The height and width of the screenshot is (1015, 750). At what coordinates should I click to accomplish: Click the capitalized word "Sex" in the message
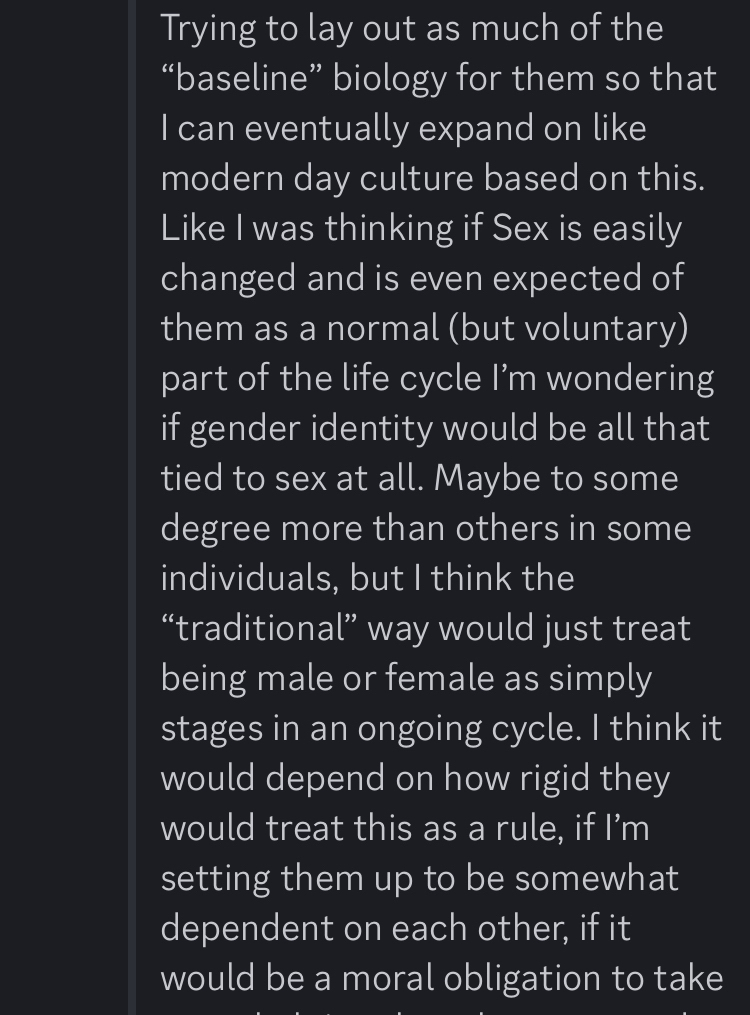[518, 228]
